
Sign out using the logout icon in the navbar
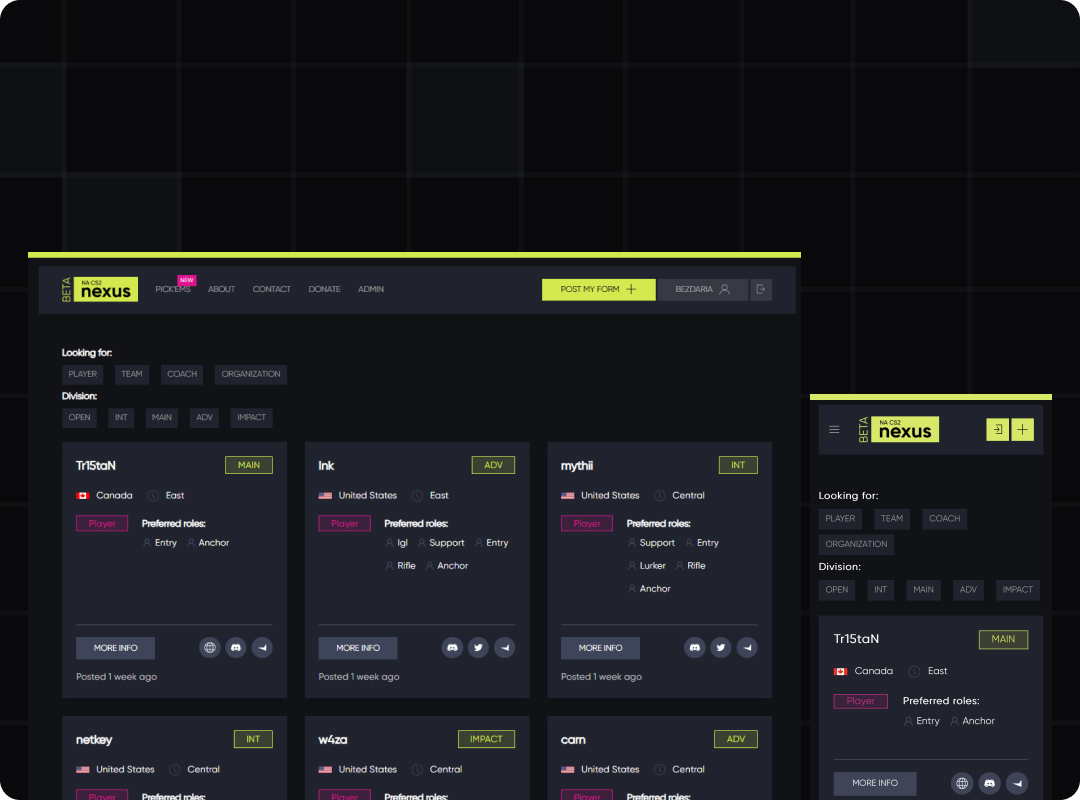[761, 289]
